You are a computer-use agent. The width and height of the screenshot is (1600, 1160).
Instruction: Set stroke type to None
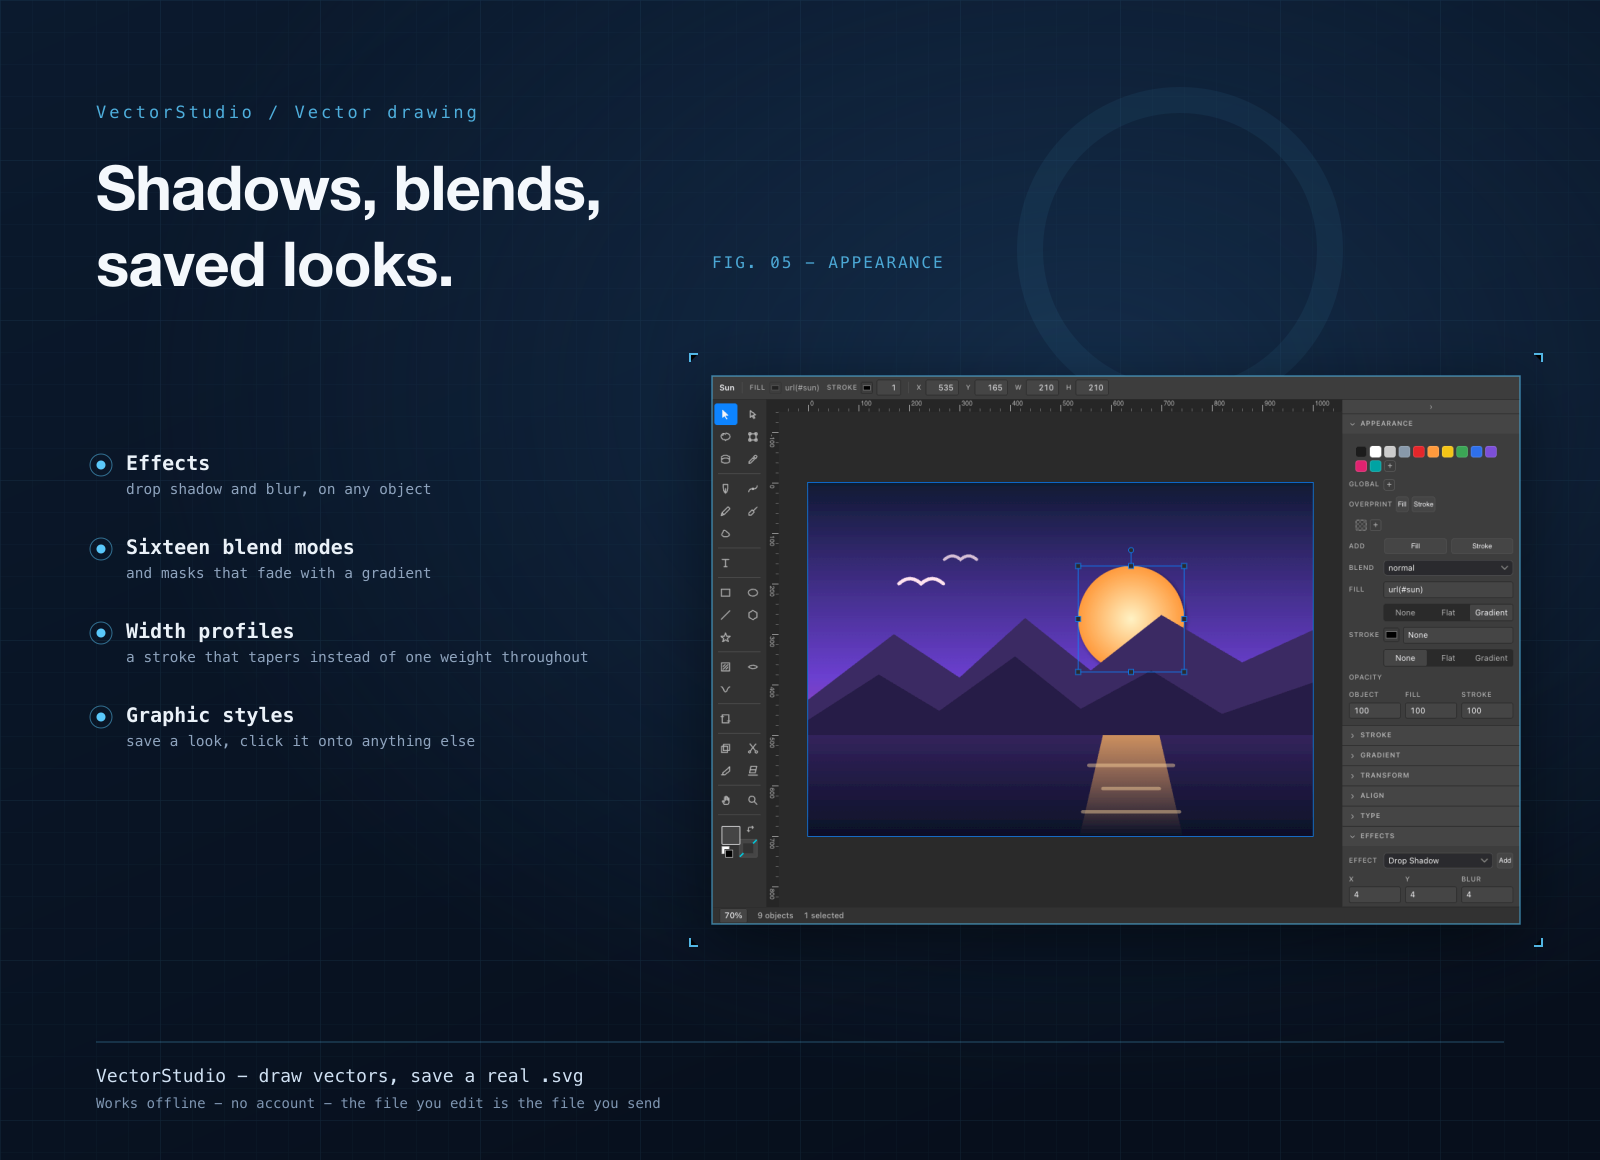click(1405, 658)
